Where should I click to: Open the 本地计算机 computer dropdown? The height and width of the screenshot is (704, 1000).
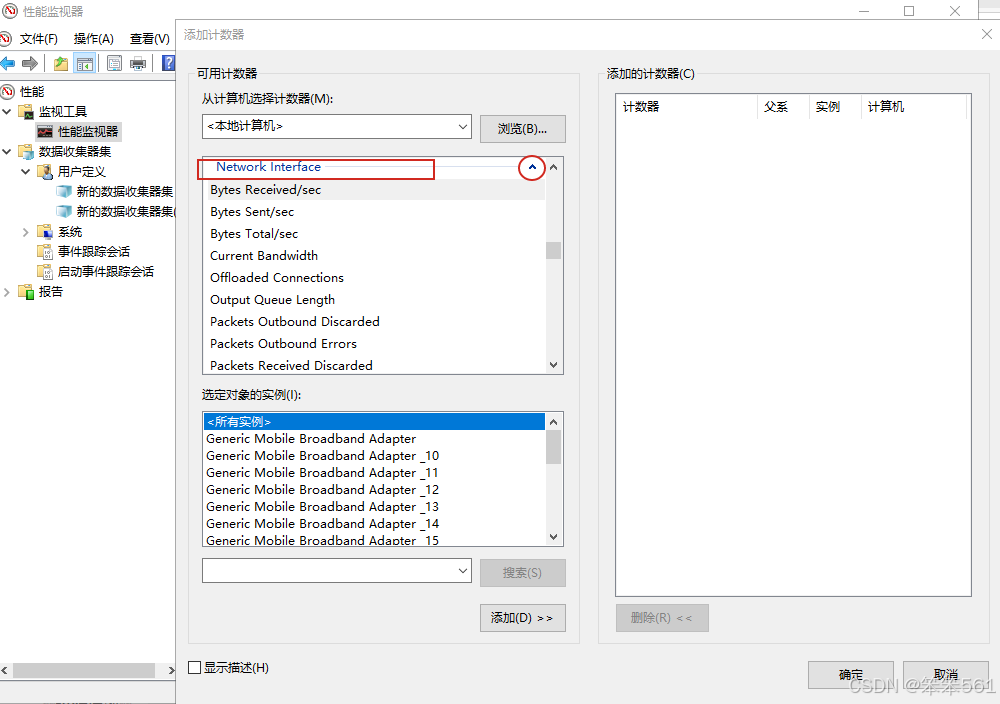pyautogui.click(x=463, y=126)
